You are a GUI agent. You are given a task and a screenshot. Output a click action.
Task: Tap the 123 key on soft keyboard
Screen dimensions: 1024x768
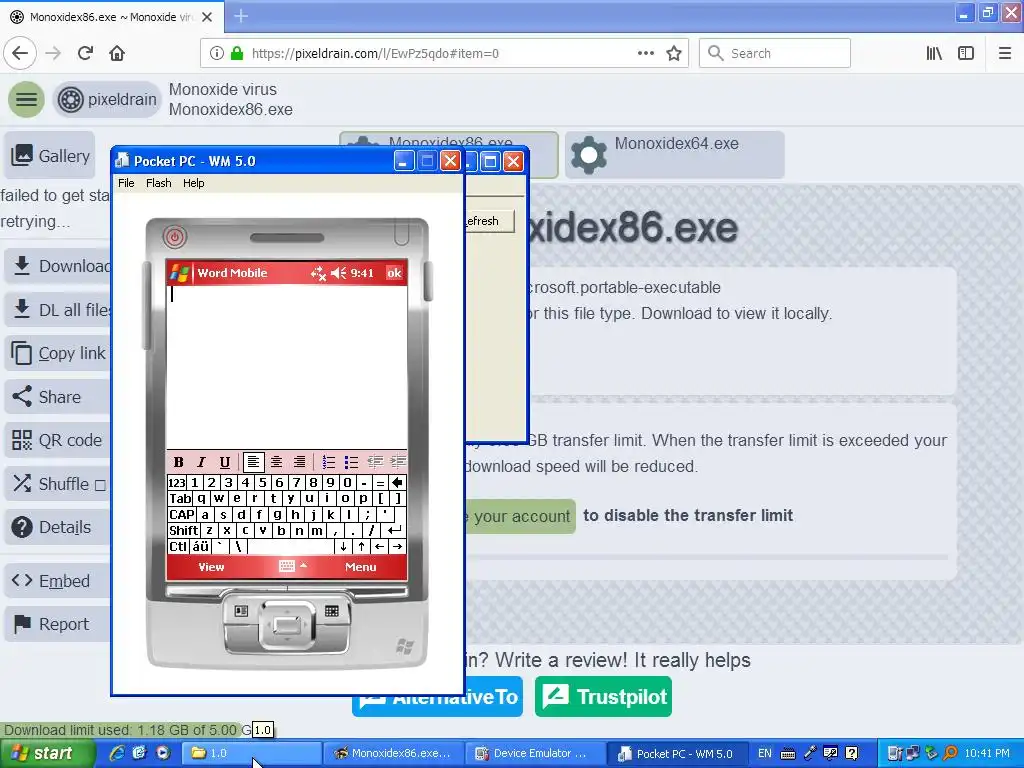pos(176,483)
